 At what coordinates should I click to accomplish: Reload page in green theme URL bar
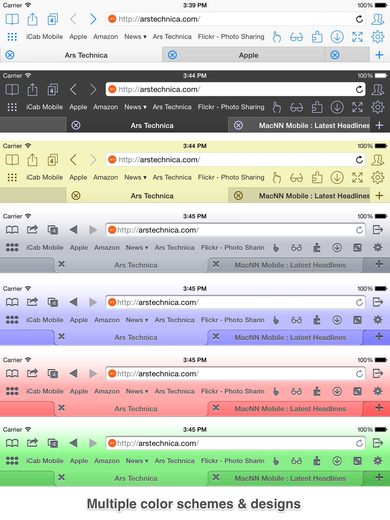point(359,443)
